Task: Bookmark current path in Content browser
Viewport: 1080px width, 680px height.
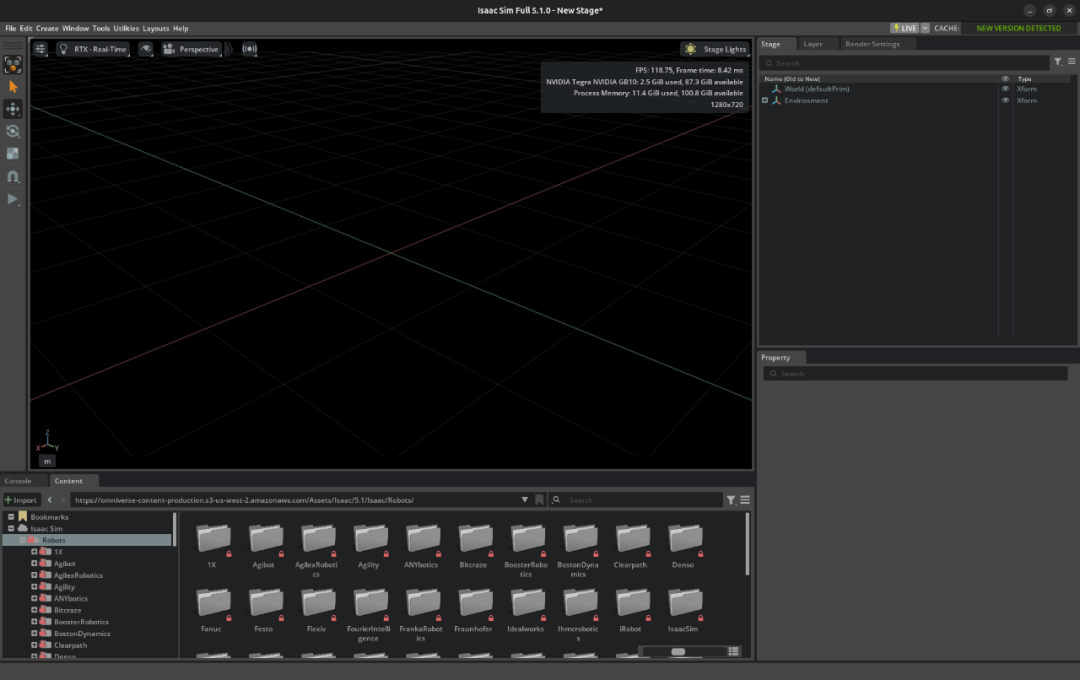Action: [x=539, y=500]
